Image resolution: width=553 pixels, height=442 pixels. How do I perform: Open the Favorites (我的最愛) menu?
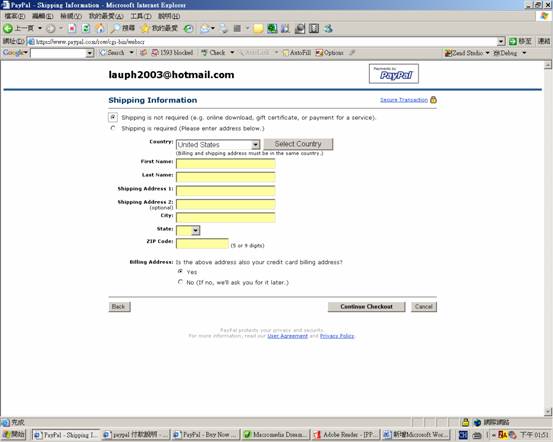(106, 16)
